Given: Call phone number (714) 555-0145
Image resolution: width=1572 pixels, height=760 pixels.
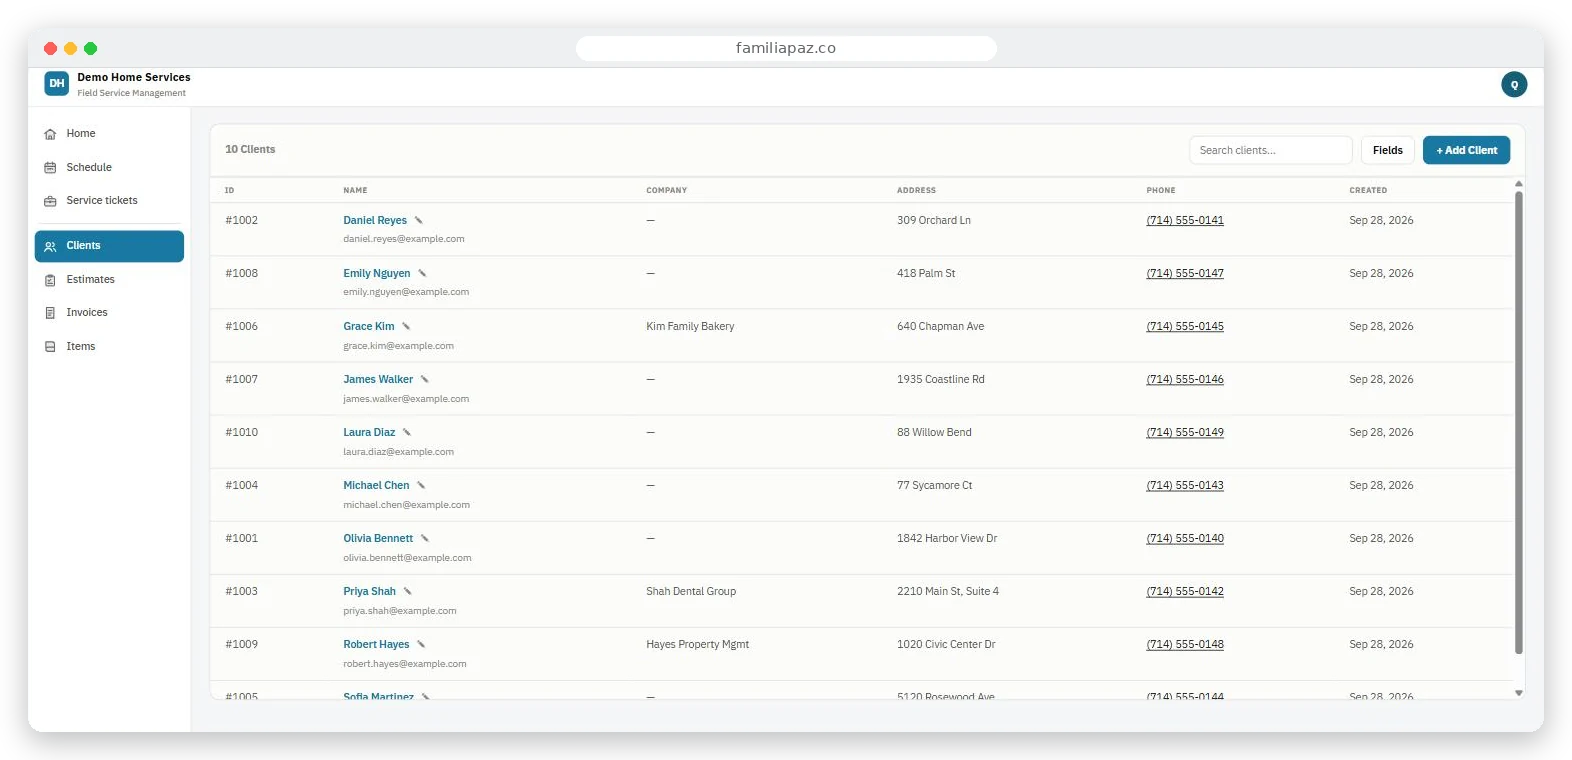Looking at the screenshot, I should (x=1185, y=326).
